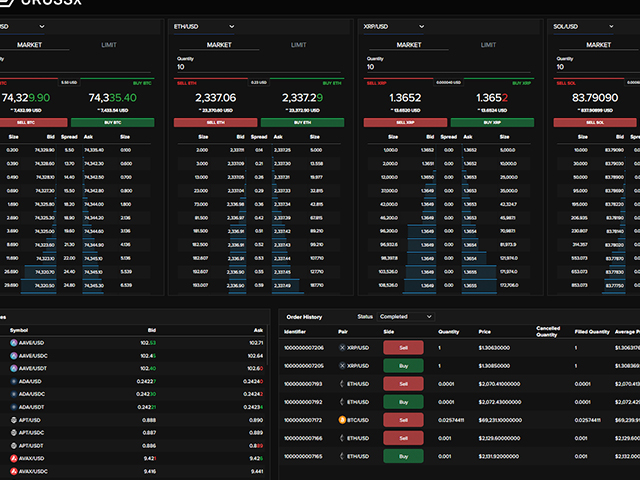Click ETH icon in order ending 7193
This screenshot has height=480, width=640.
342,384
